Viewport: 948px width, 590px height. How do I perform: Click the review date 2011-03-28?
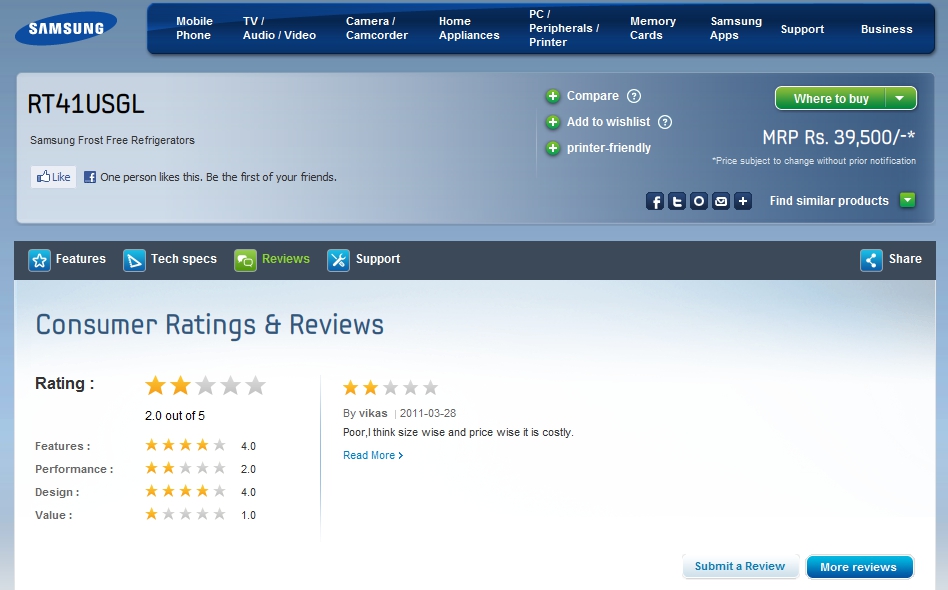[428, 413]
